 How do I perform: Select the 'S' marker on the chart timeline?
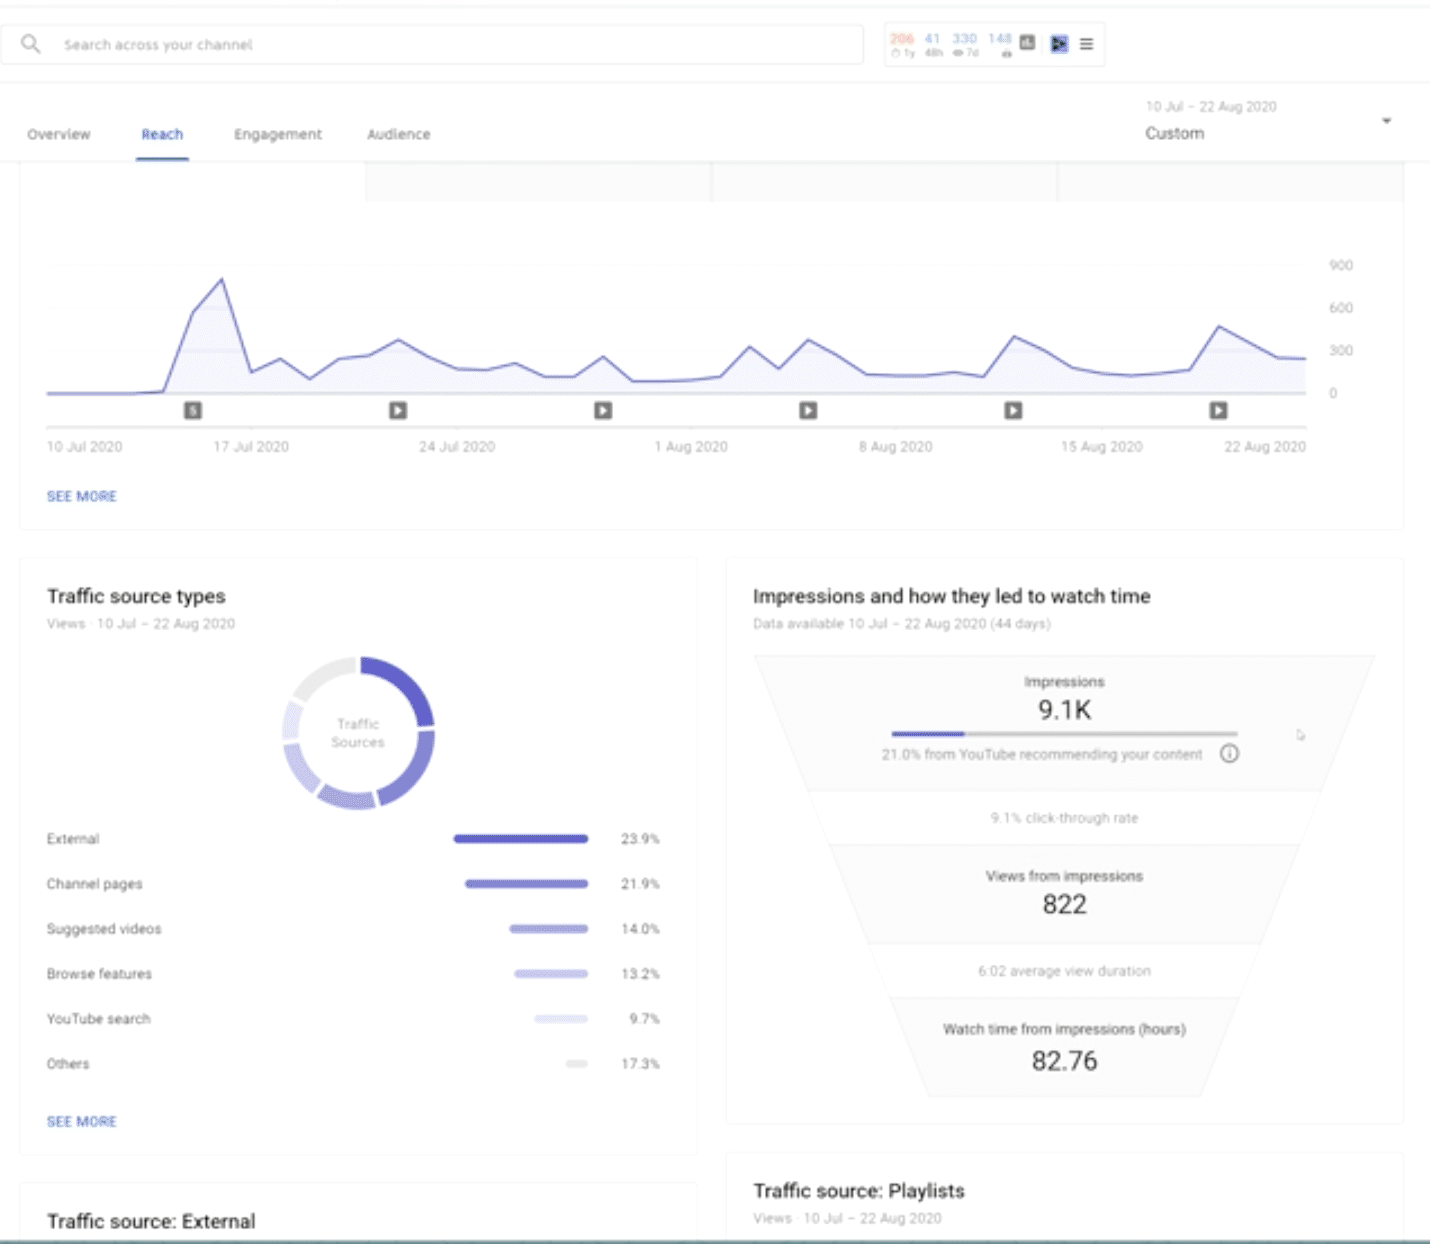[193, 410]
